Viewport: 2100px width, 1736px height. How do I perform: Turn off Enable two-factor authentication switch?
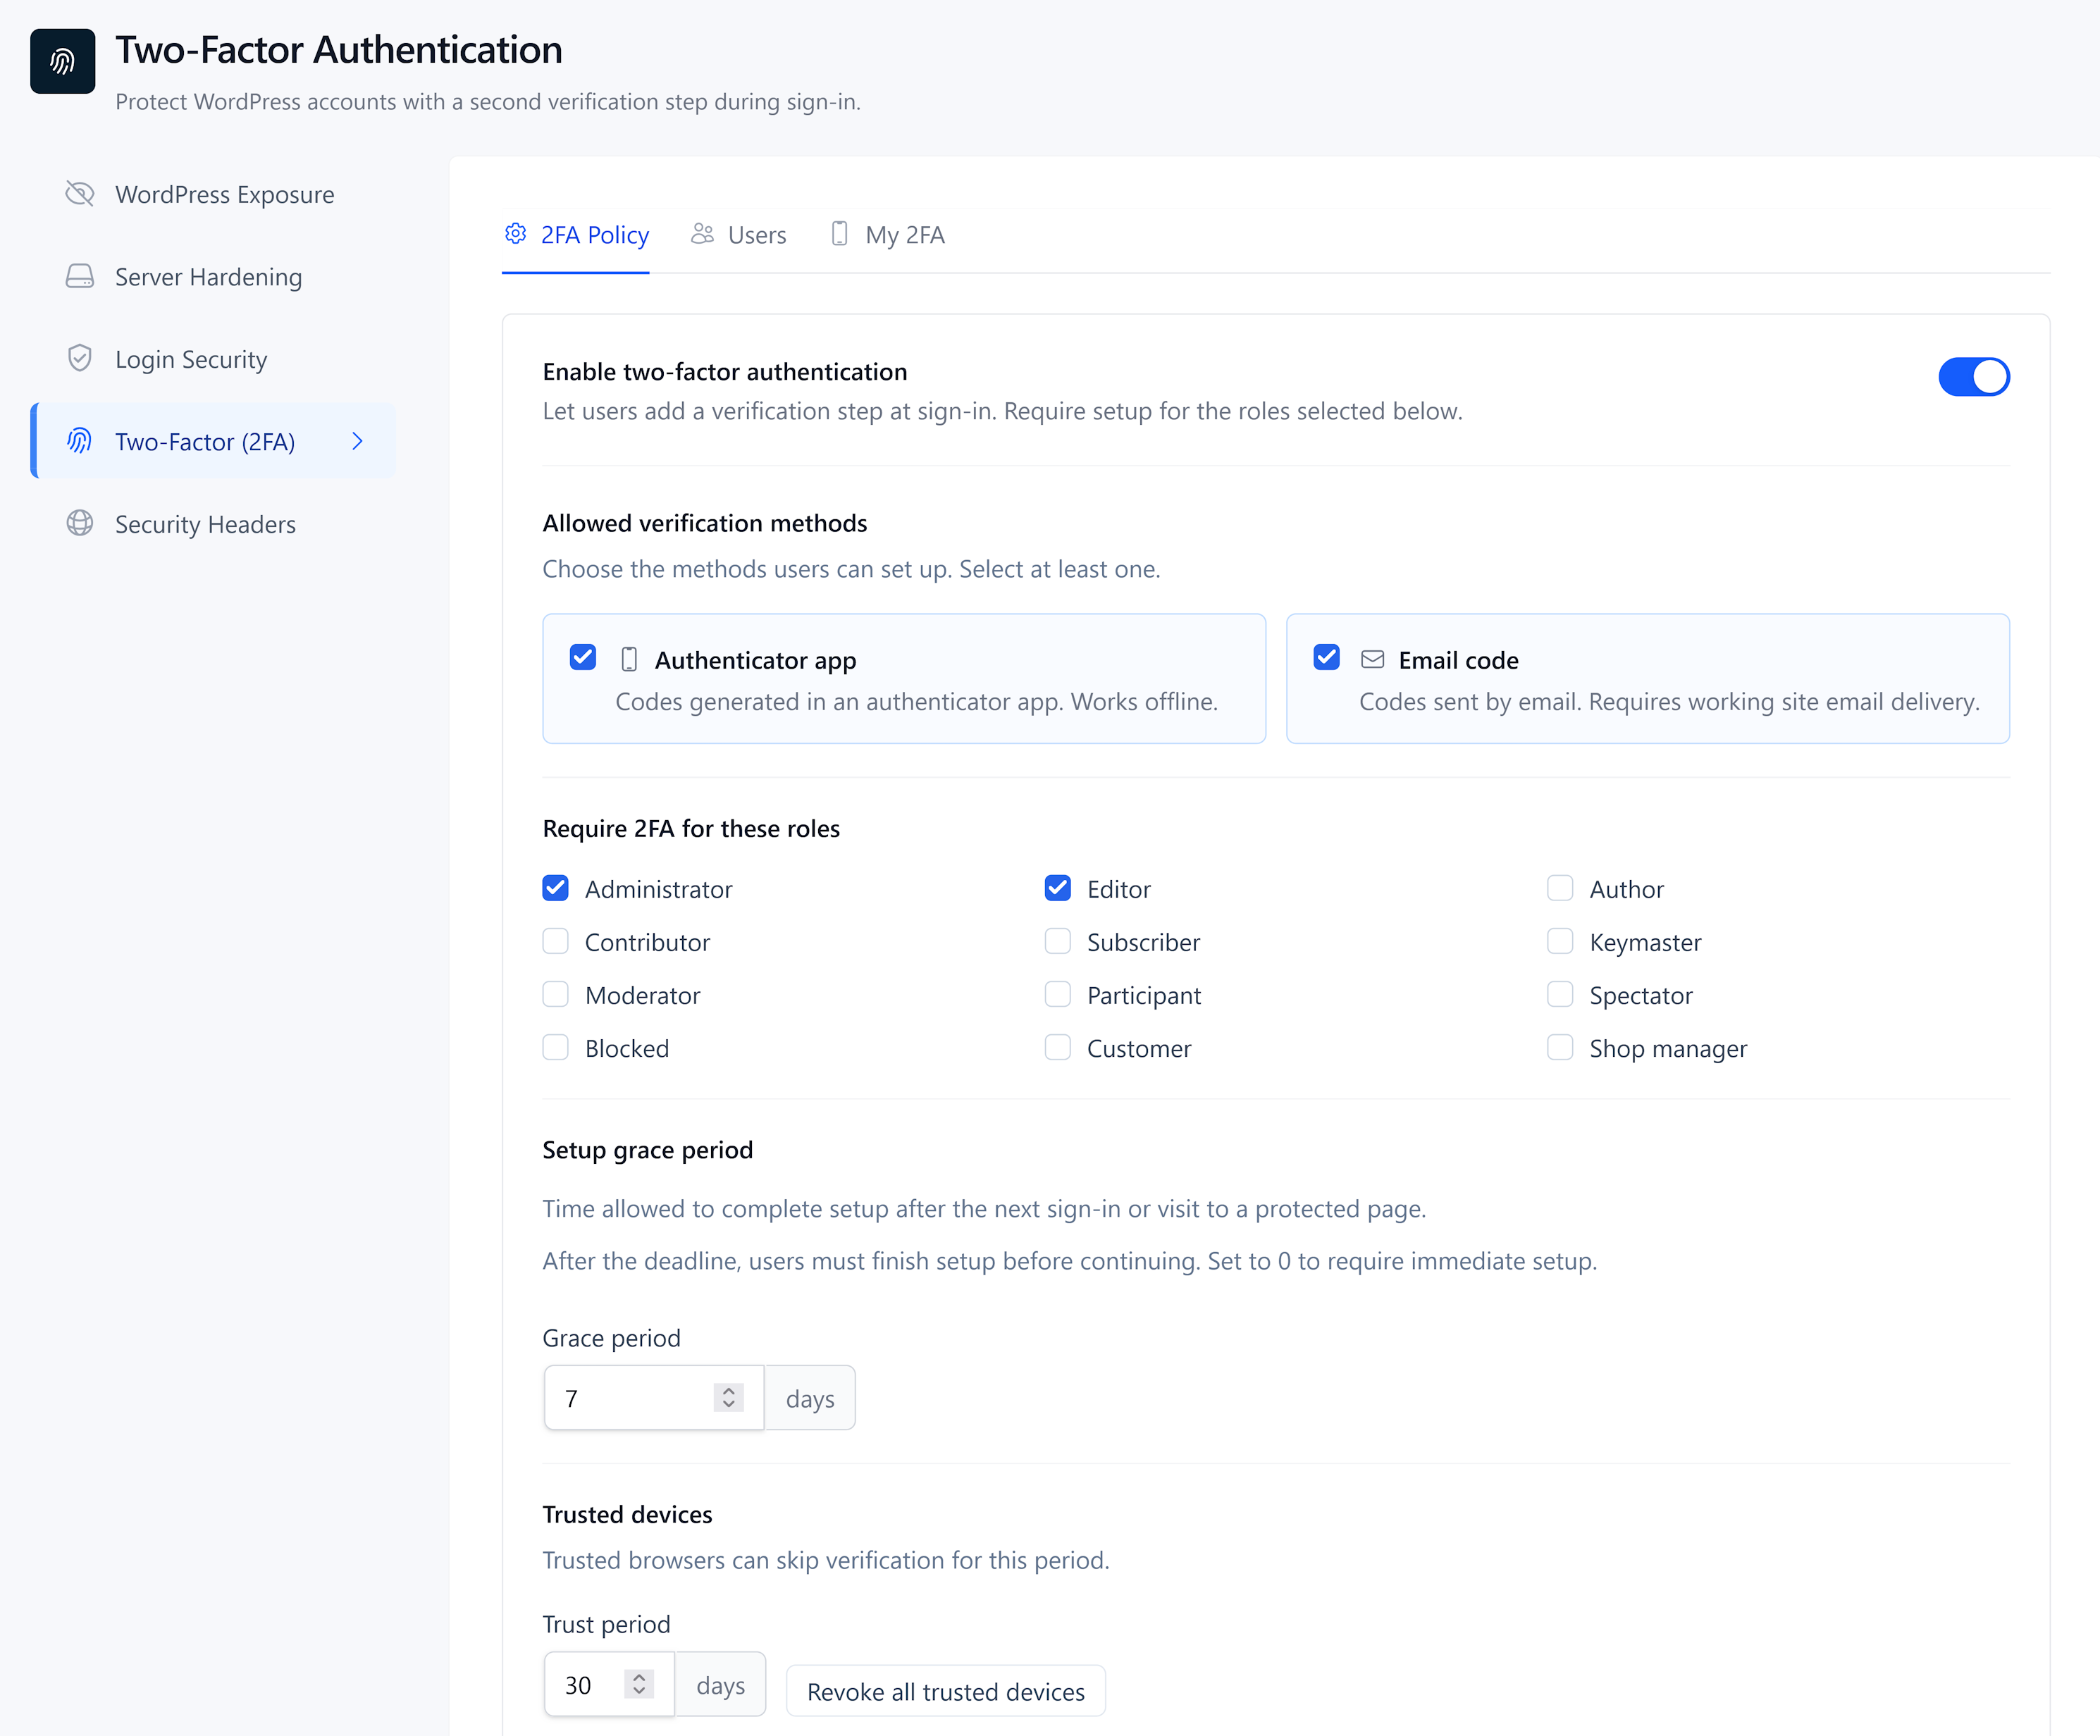coord(1973,377)
